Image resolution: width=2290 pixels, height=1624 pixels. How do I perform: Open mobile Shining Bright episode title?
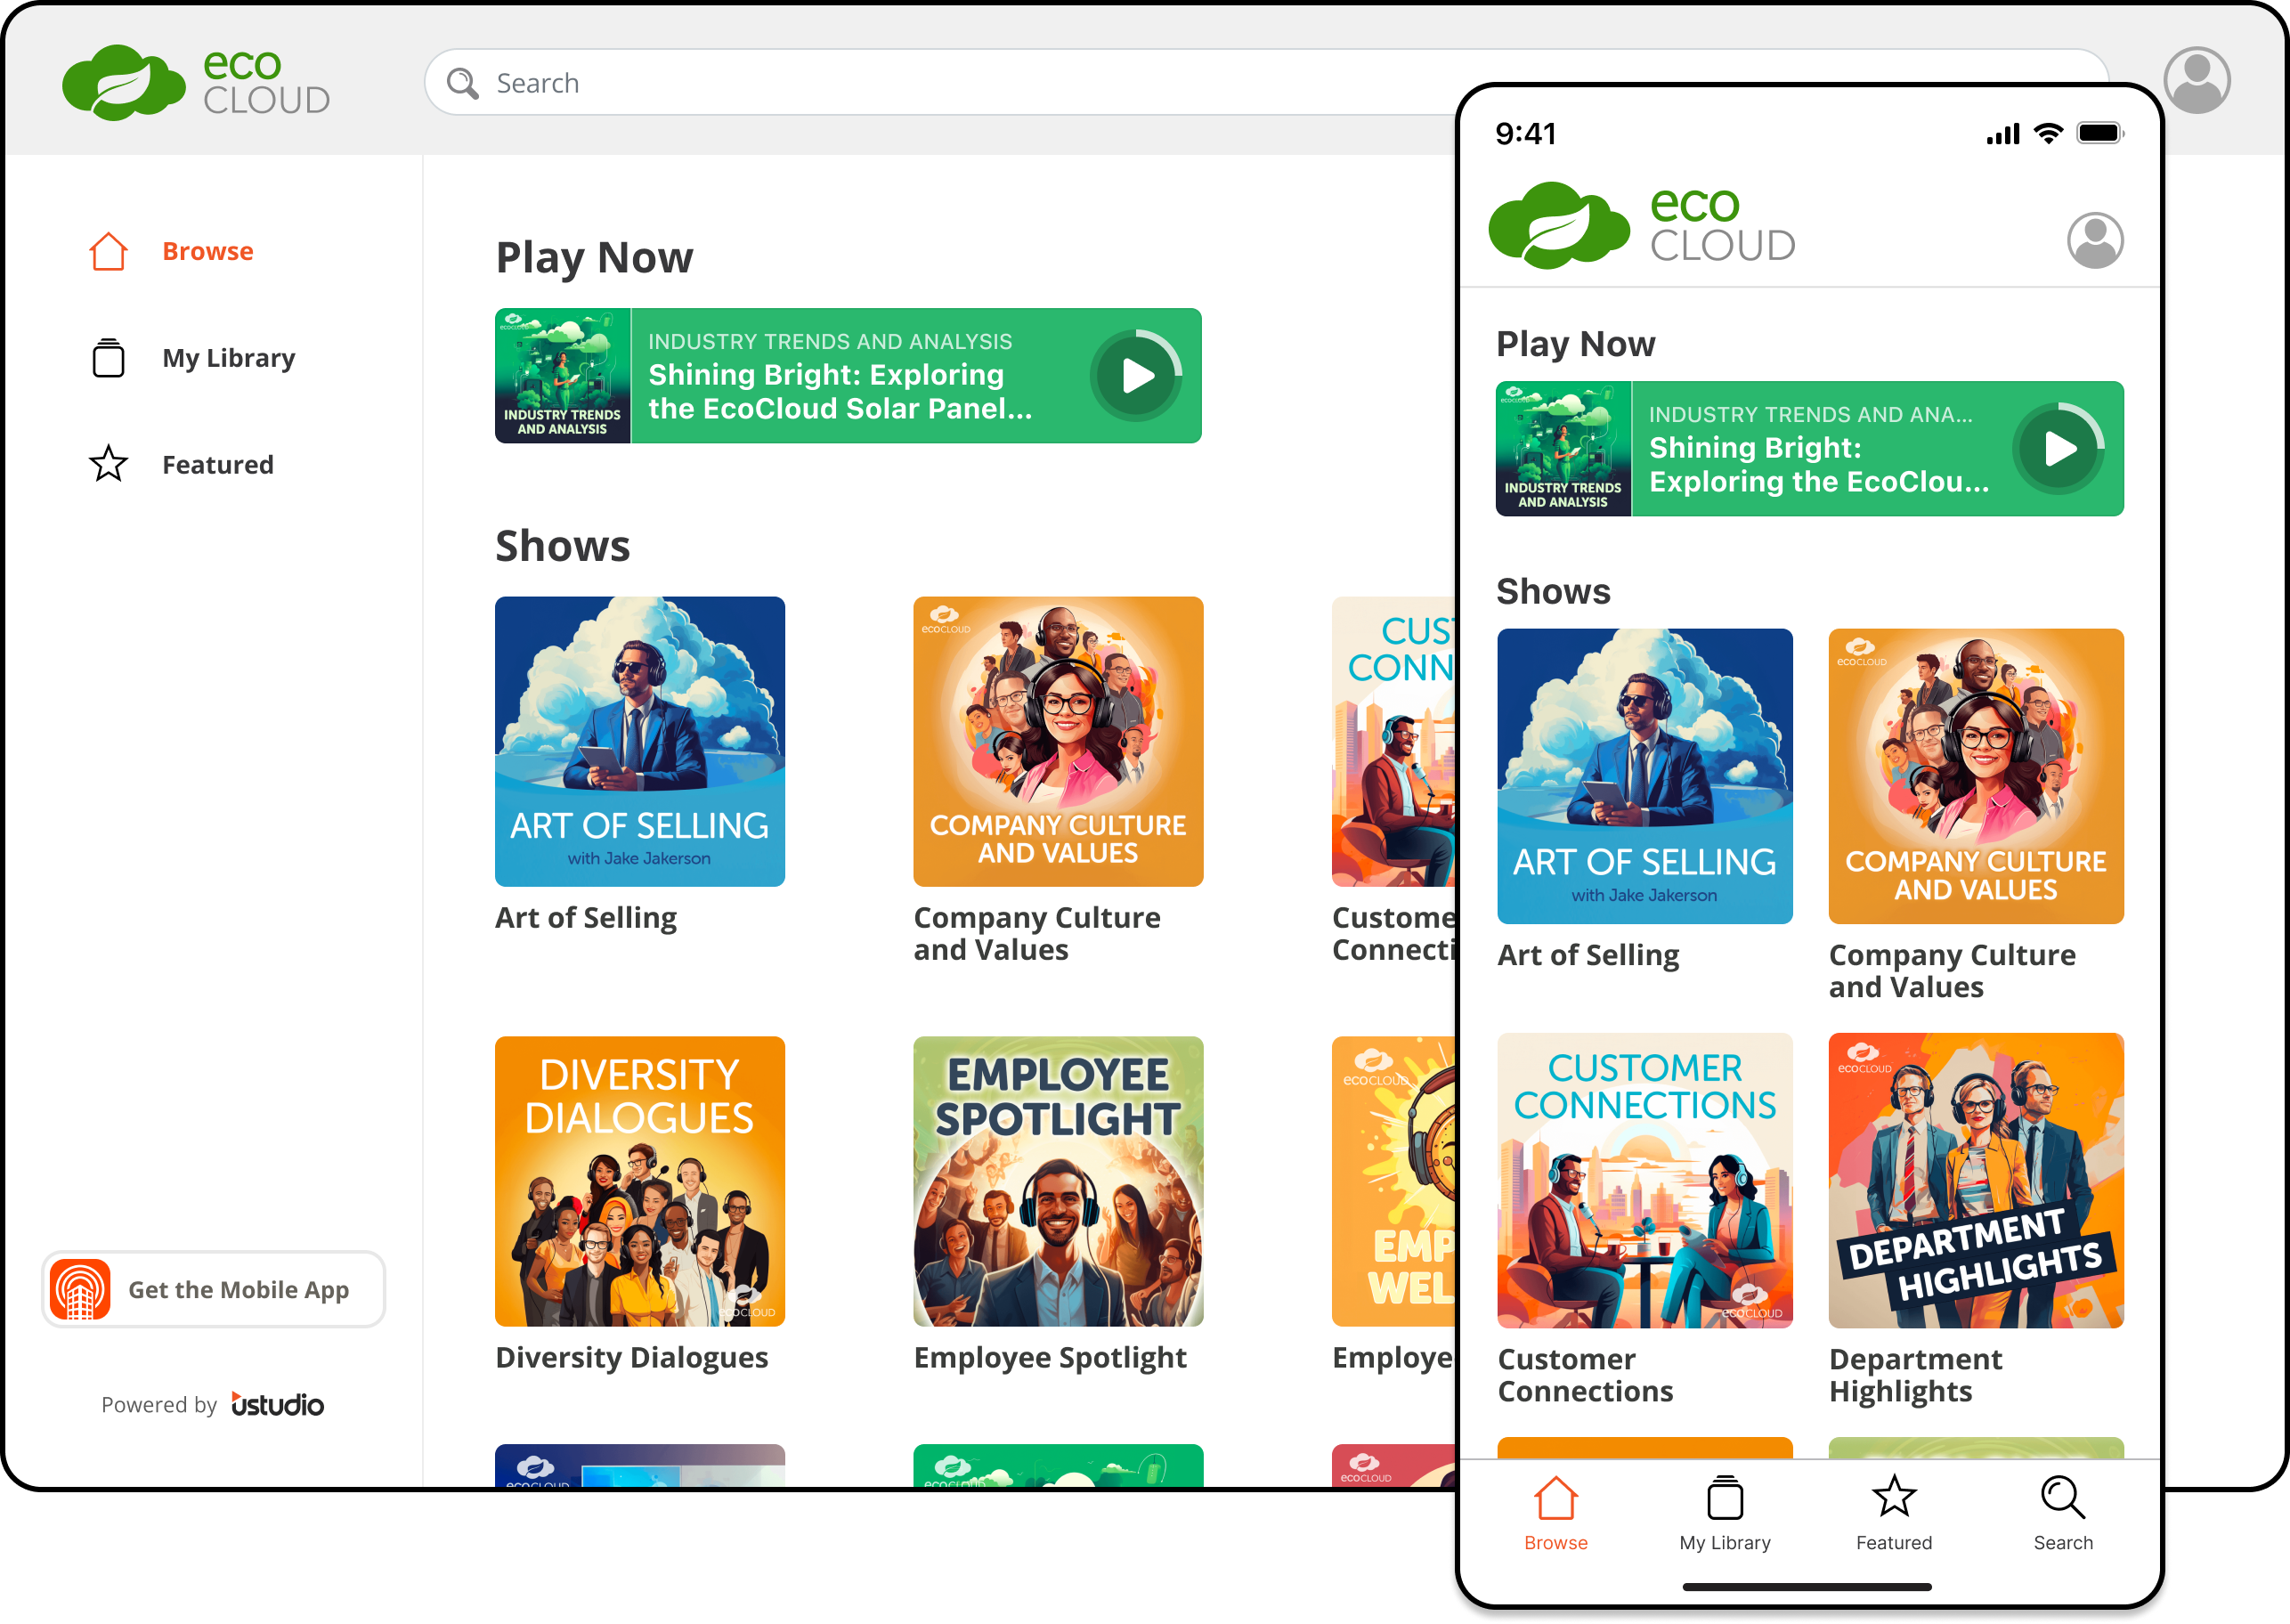click(1819, 464)
